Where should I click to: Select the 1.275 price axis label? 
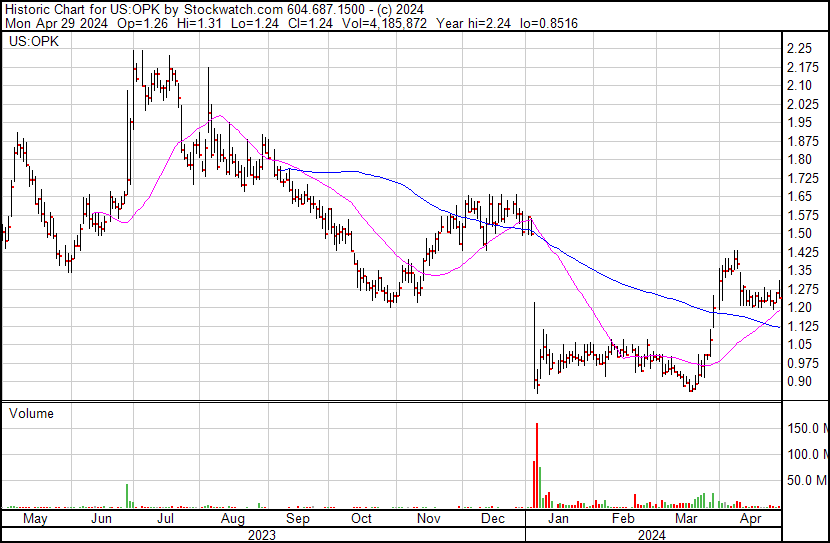pyautogui.click(x=803, y=289)
